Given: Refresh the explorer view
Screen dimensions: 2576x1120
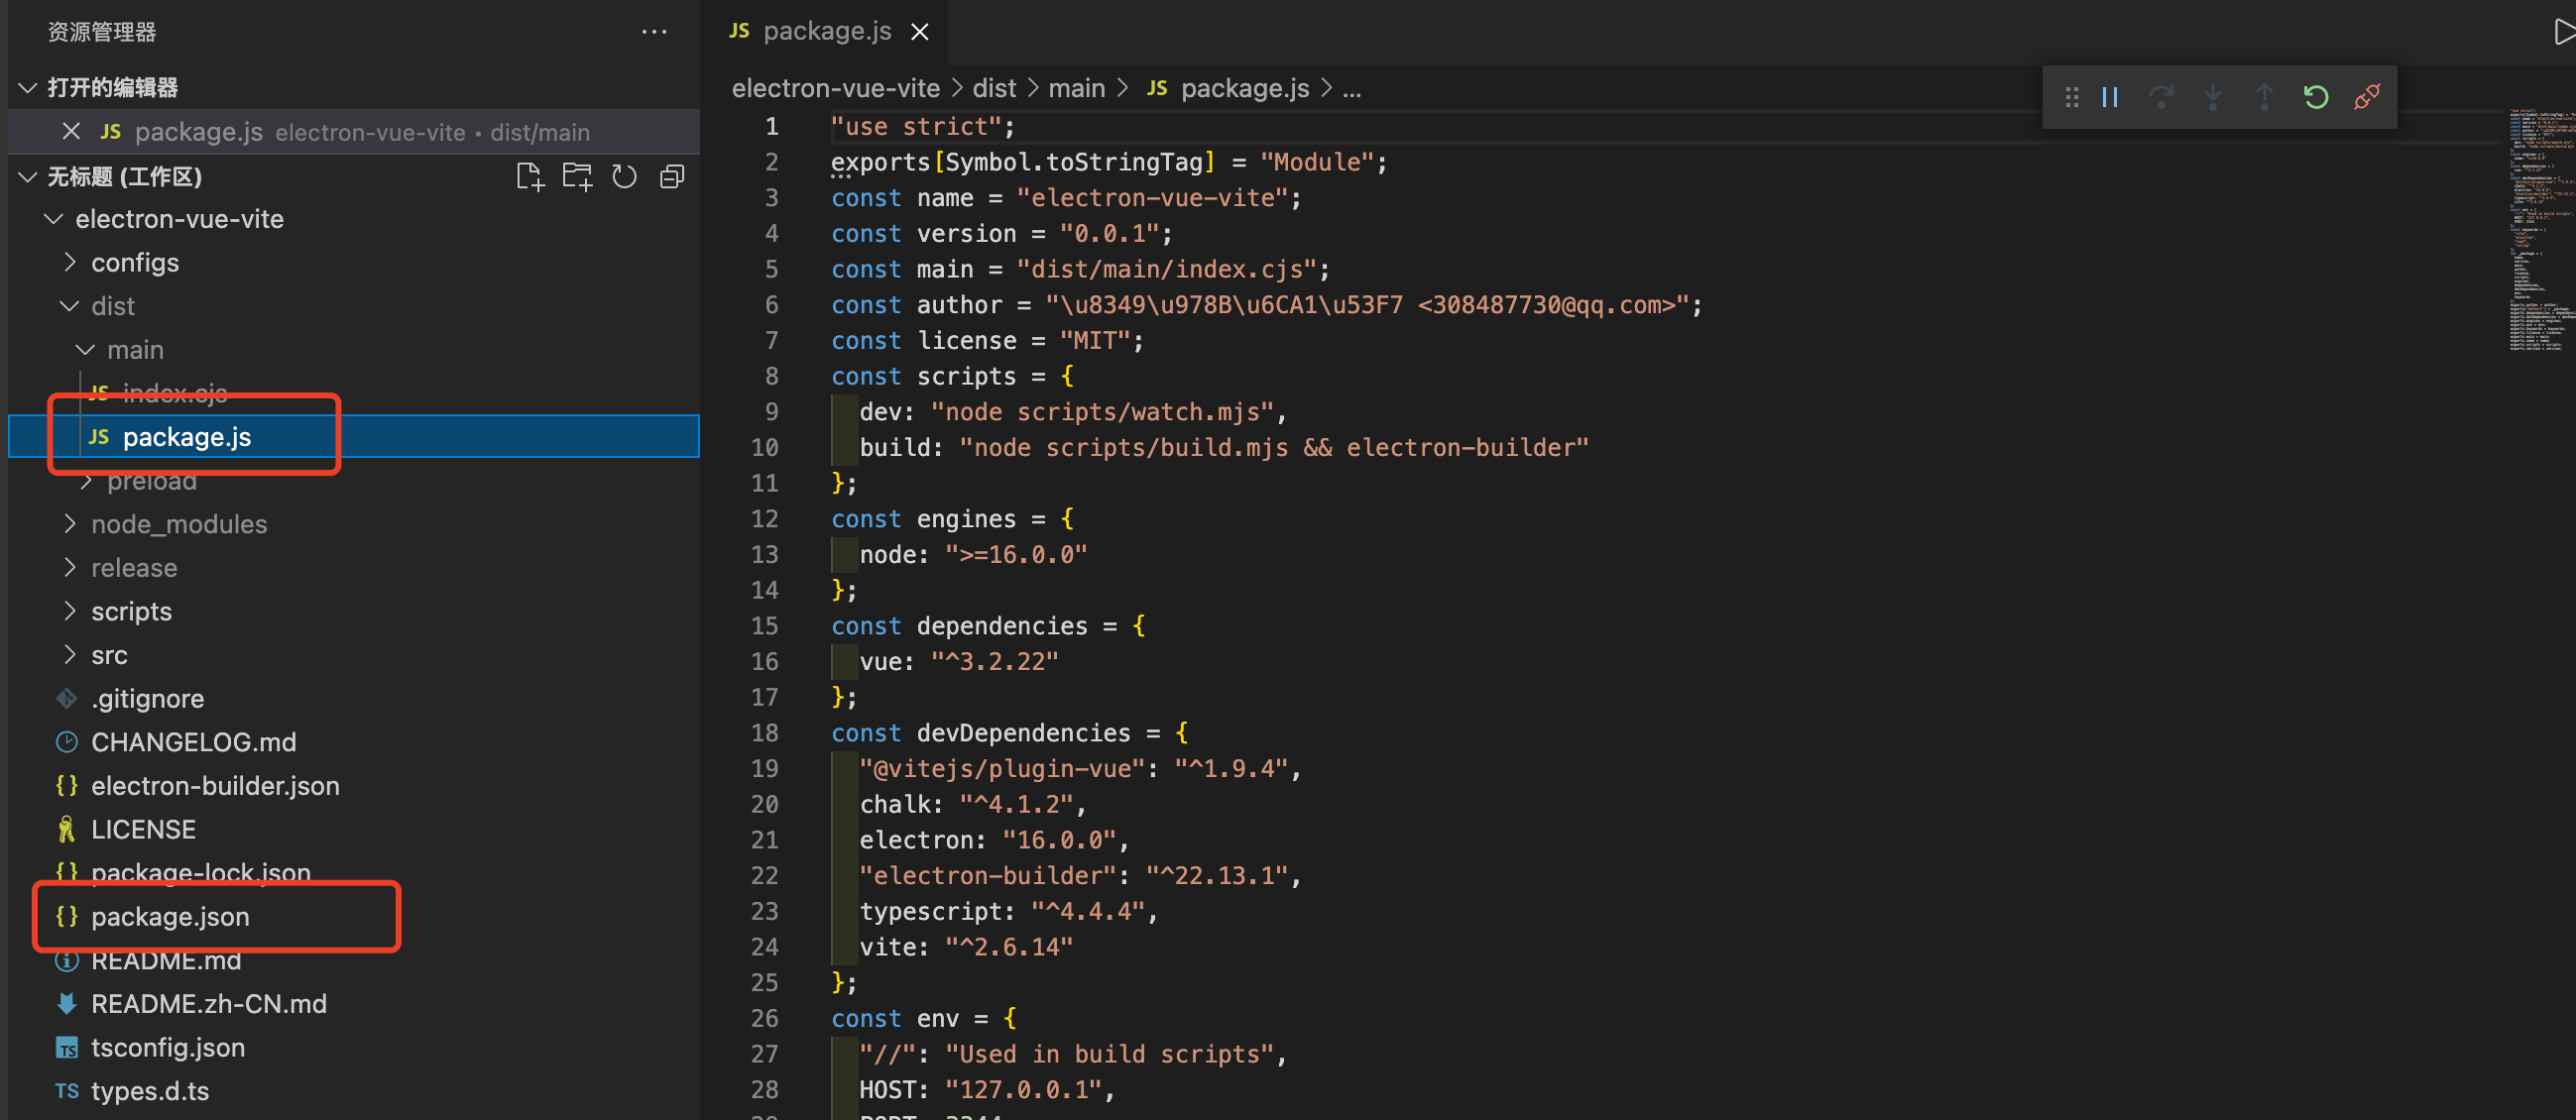Looking at the screenshot, I should 624,176.
